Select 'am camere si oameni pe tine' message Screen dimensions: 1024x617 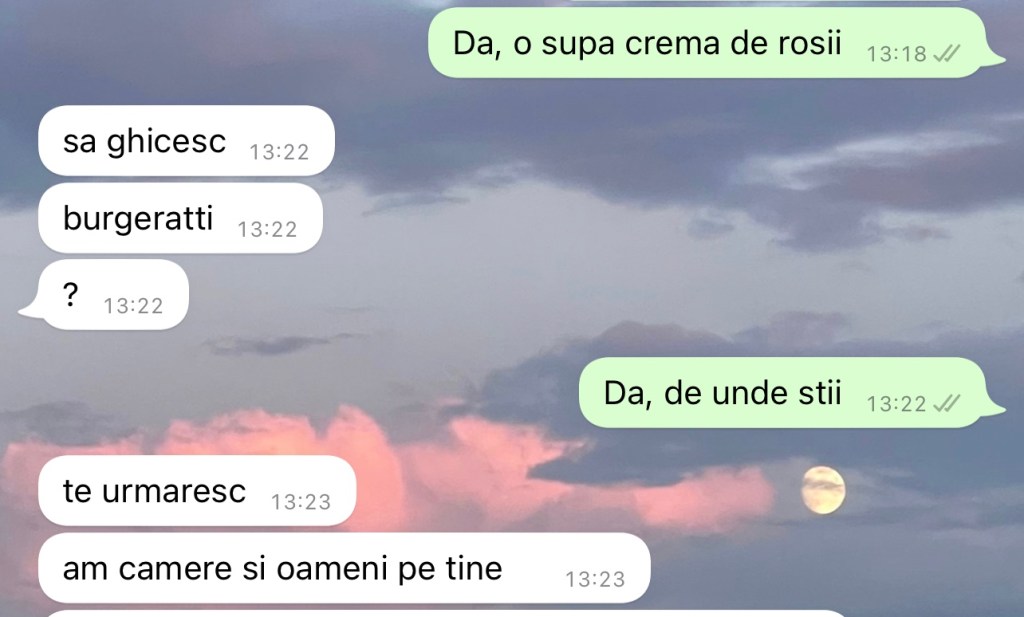pos(344,568)
